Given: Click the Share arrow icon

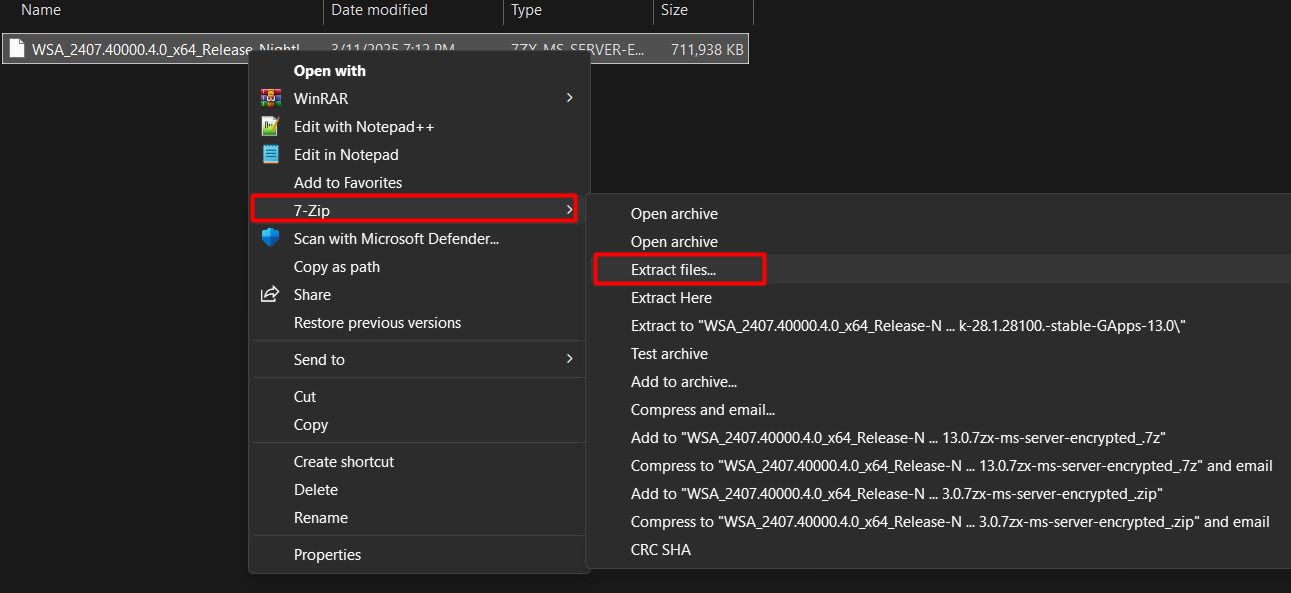Looking at the screenshot, I should pos(270,294).
